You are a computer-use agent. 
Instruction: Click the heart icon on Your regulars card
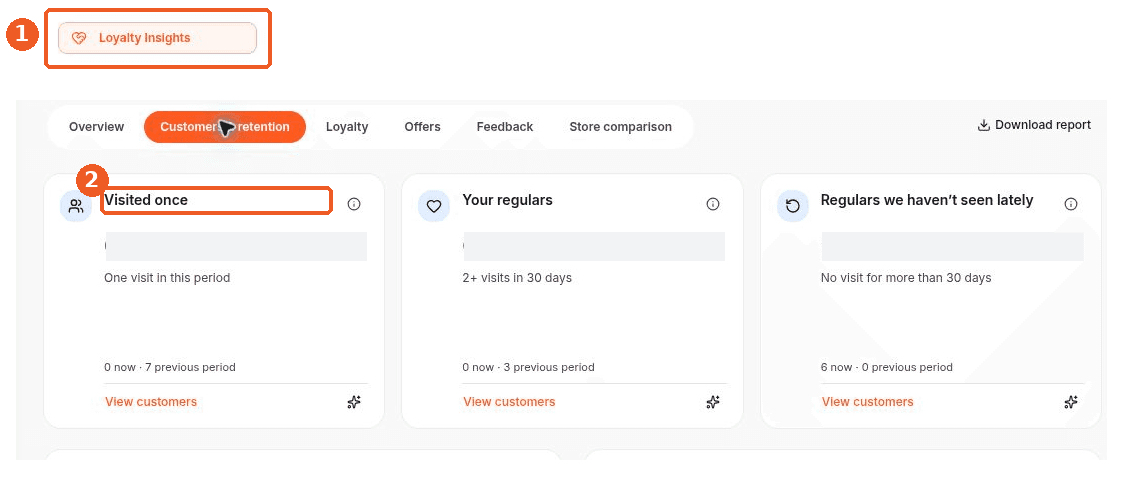click(434, 206)
